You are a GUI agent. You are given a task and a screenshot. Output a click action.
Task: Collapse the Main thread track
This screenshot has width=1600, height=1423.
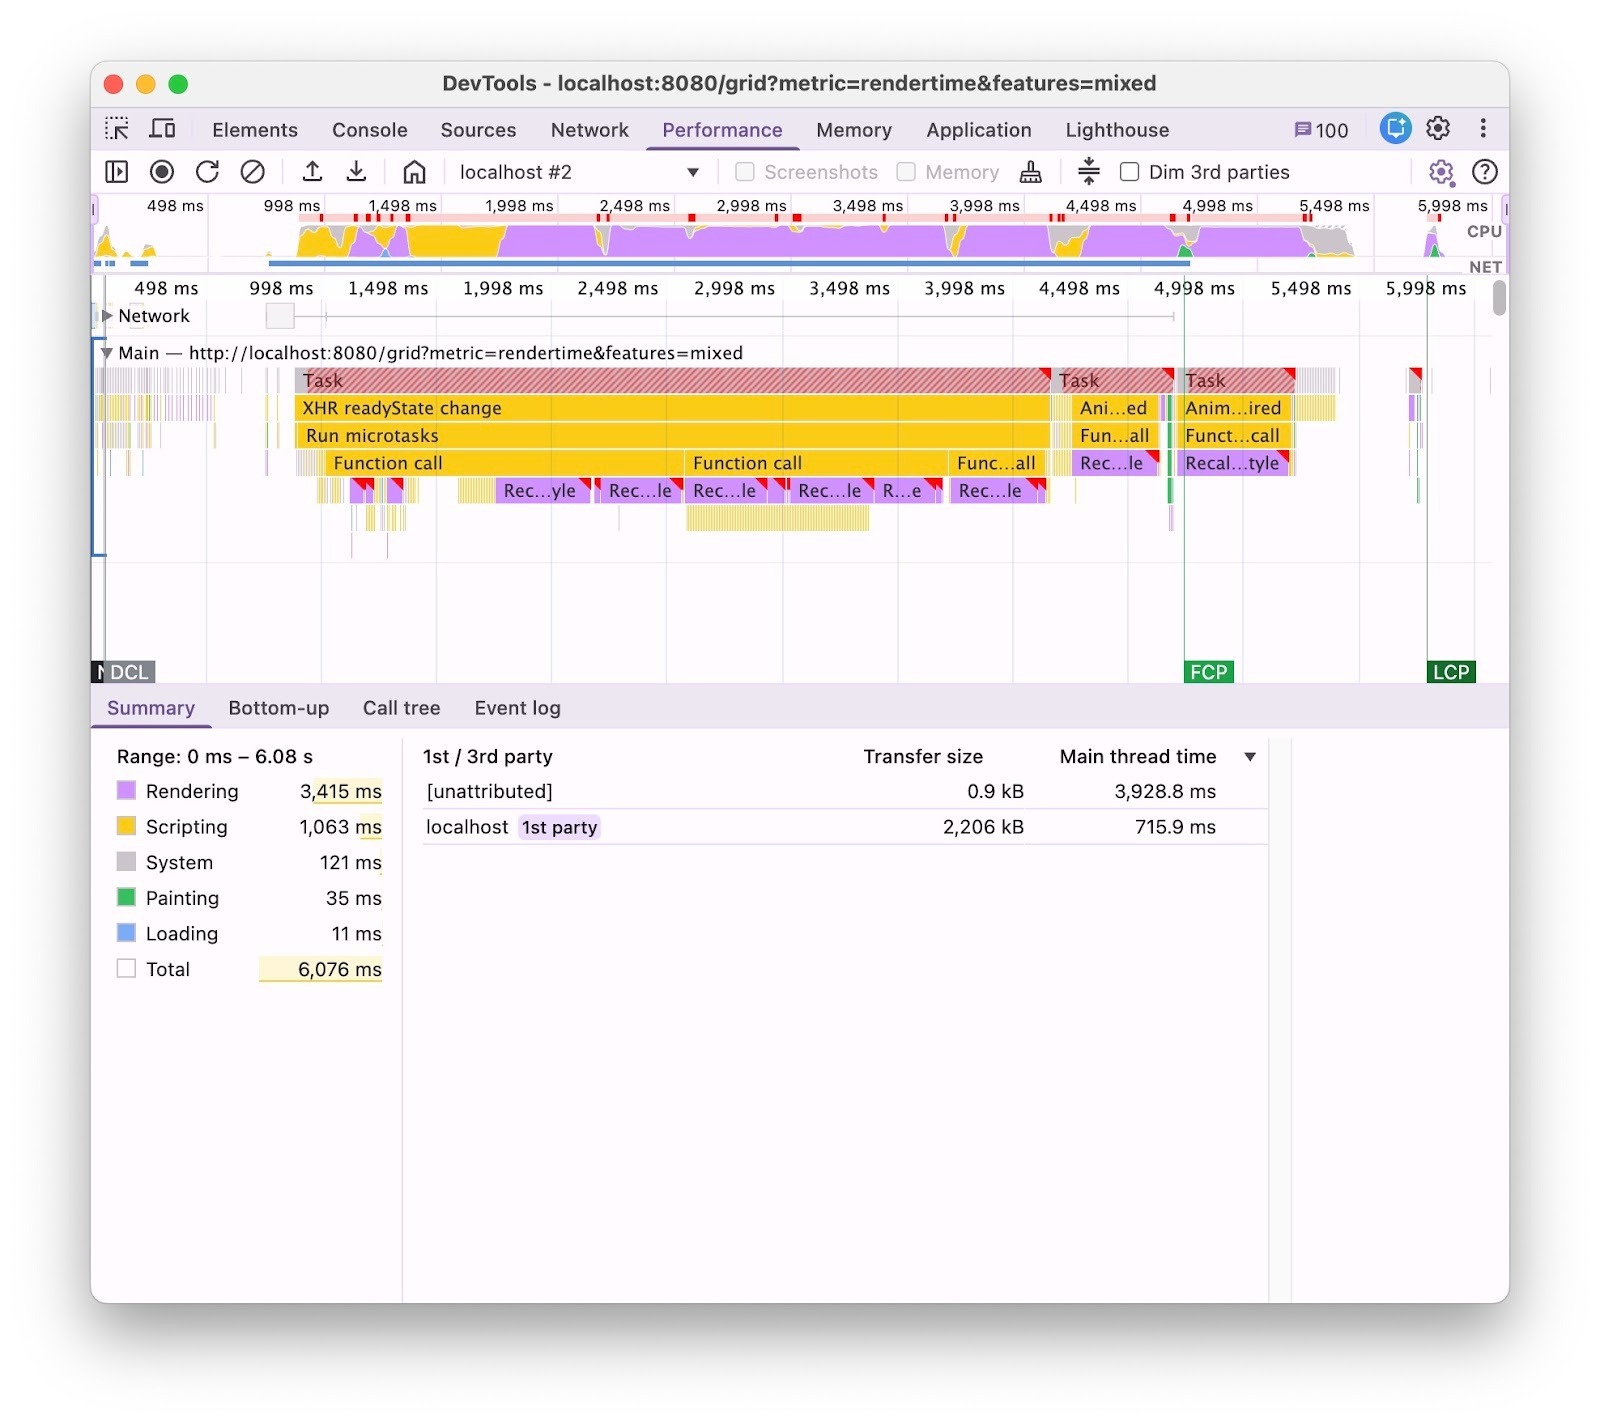pos(106,353)
